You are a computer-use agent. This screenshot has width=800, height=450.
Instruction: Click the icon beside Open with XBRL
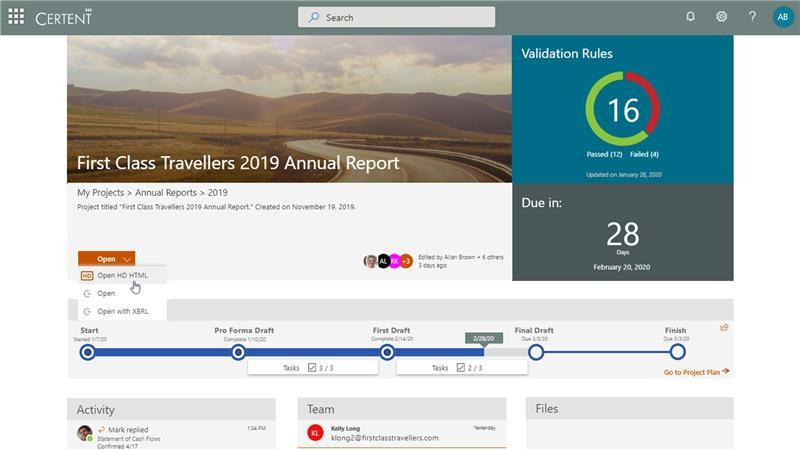[x=87, y=311]
